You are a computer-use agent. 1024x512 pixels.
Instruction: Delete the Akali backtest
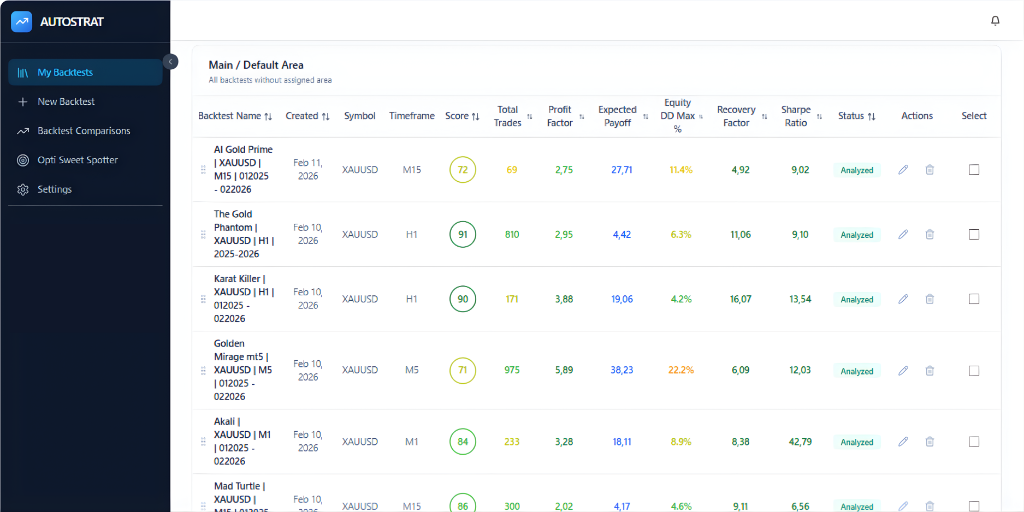tap(929, 441)
